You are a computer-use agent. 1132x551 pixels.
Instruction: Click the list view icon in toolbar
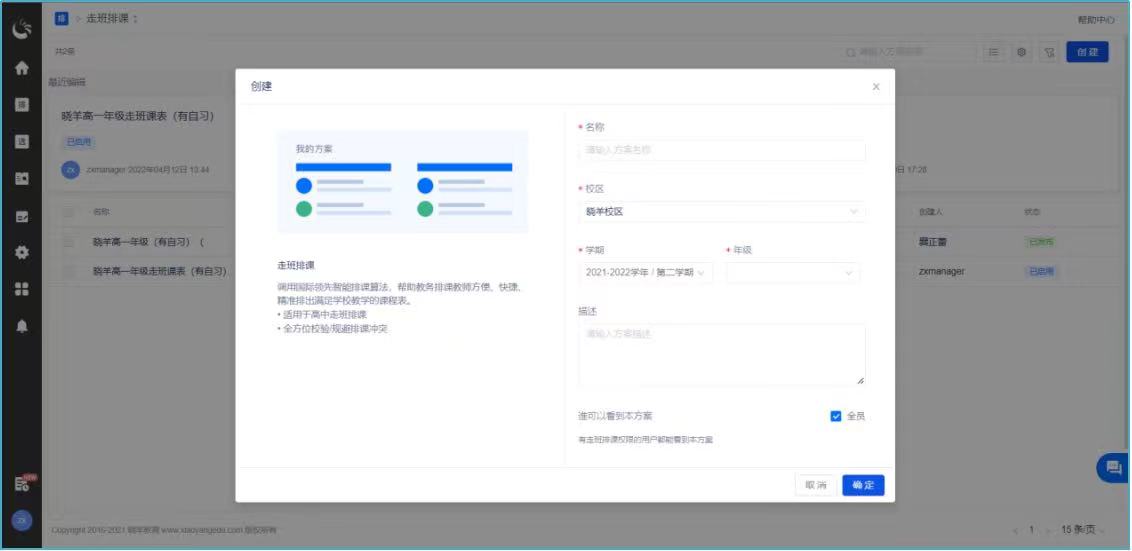(x=993, y=52)
